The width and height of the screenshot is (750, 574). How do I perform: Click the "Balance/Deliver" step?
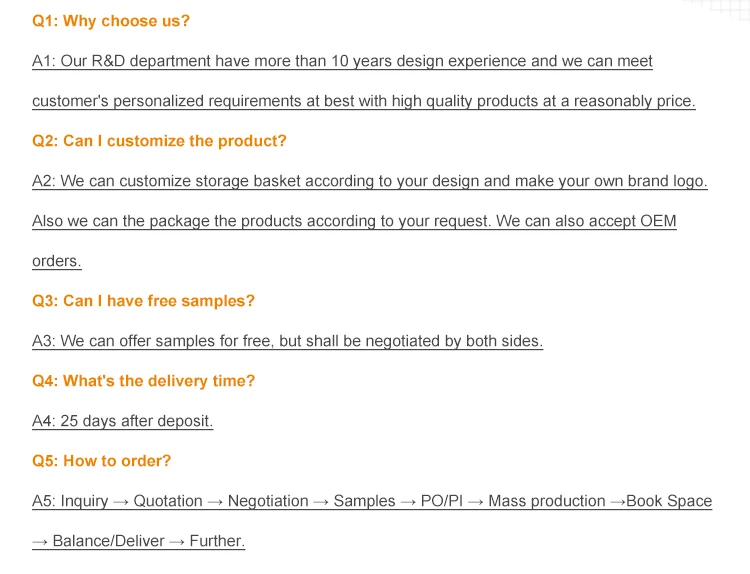[x=108, y=541]
